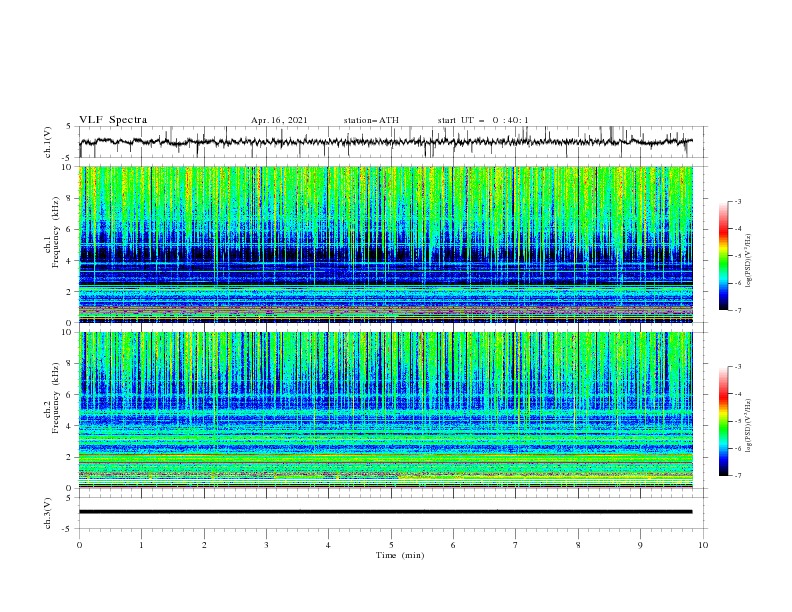Click inside the ch.1 spectrogram plot
Viewport: 792px width, 612px height.
[x=386, y=244]
